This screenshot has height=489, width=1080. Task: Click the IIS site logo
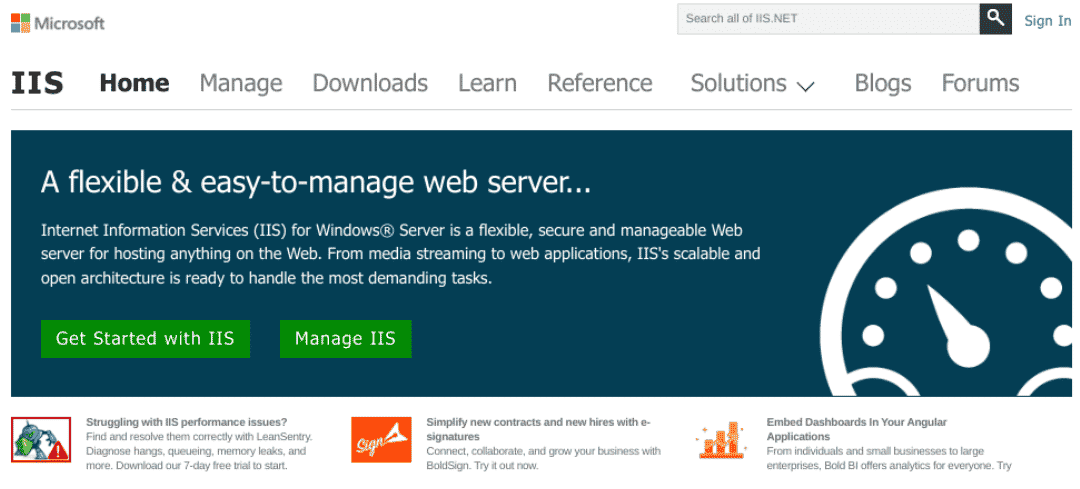tap(37, 83)
